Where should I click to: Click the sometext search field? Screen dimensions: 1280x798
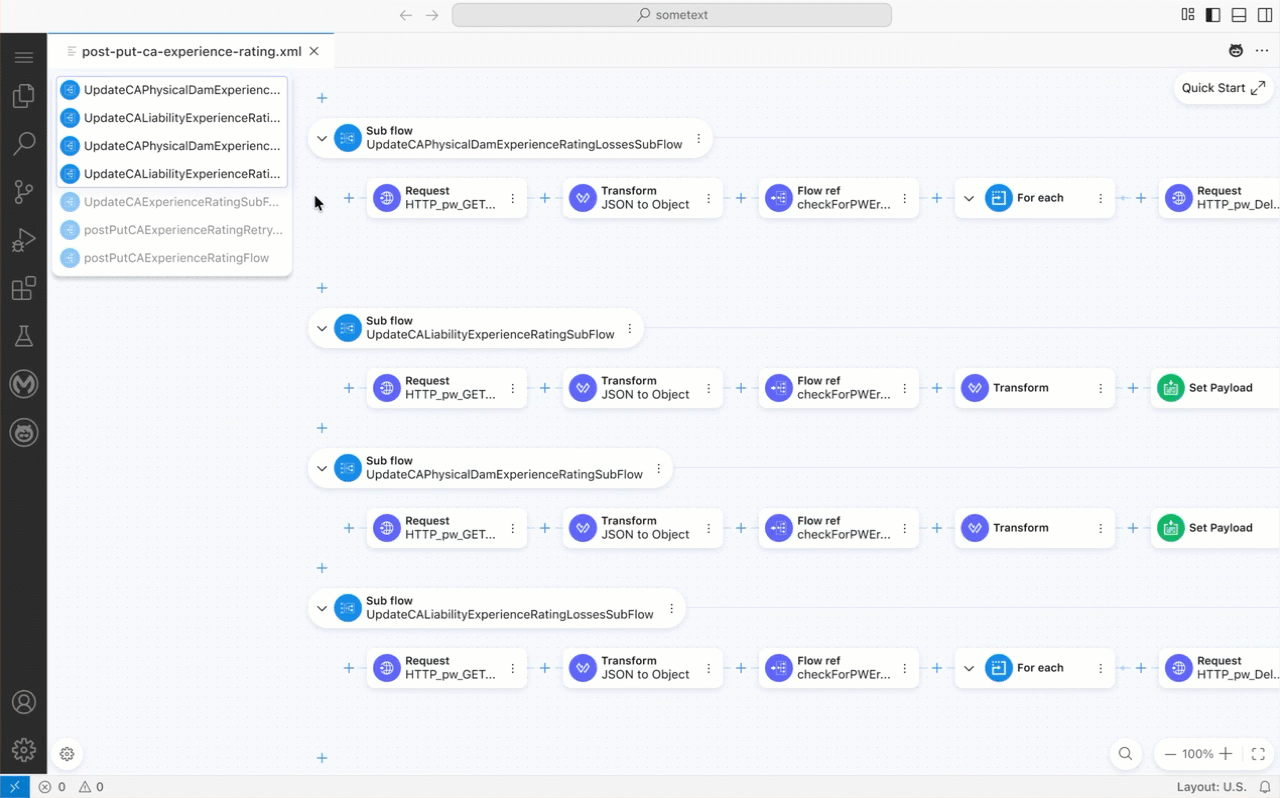671,15
